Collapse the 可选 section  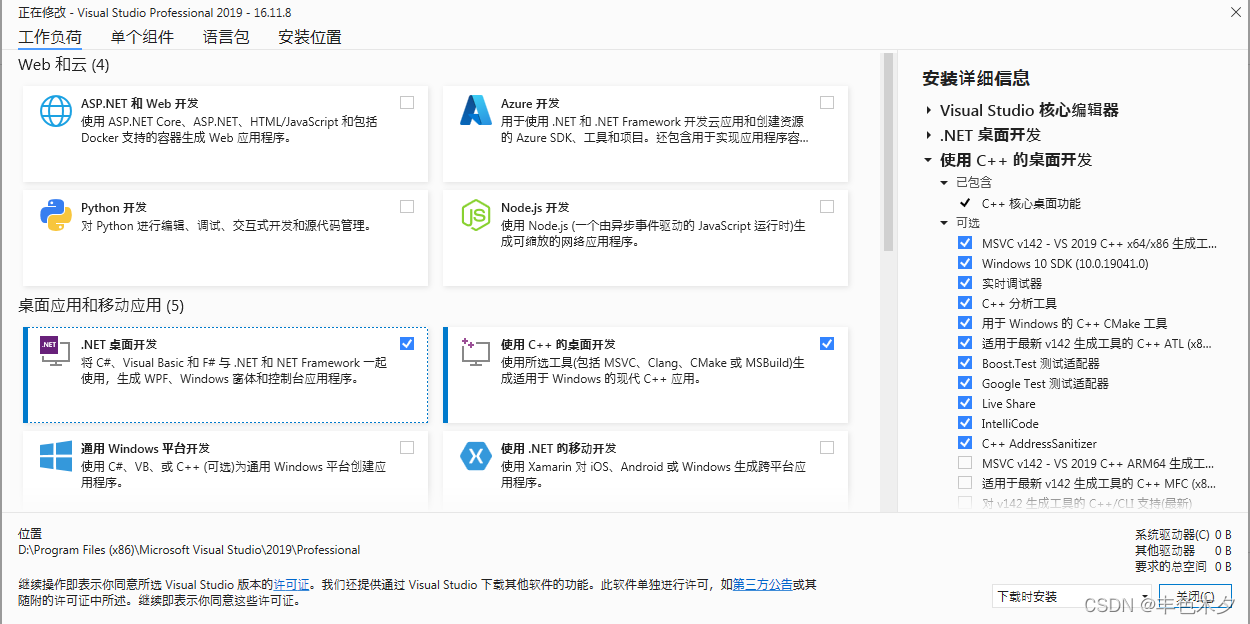pos(944,223)
